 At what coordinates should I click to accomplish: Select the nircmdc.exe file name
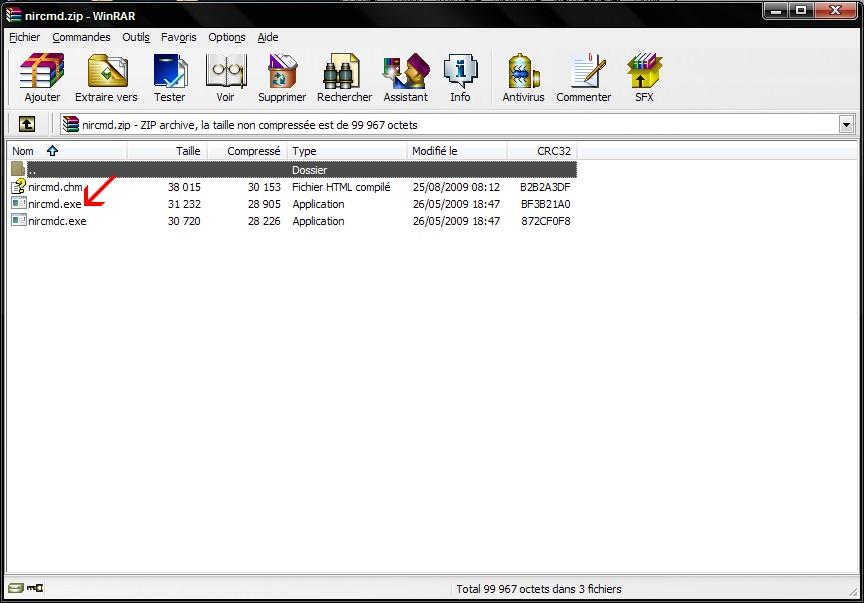click(x=57, y=221)
